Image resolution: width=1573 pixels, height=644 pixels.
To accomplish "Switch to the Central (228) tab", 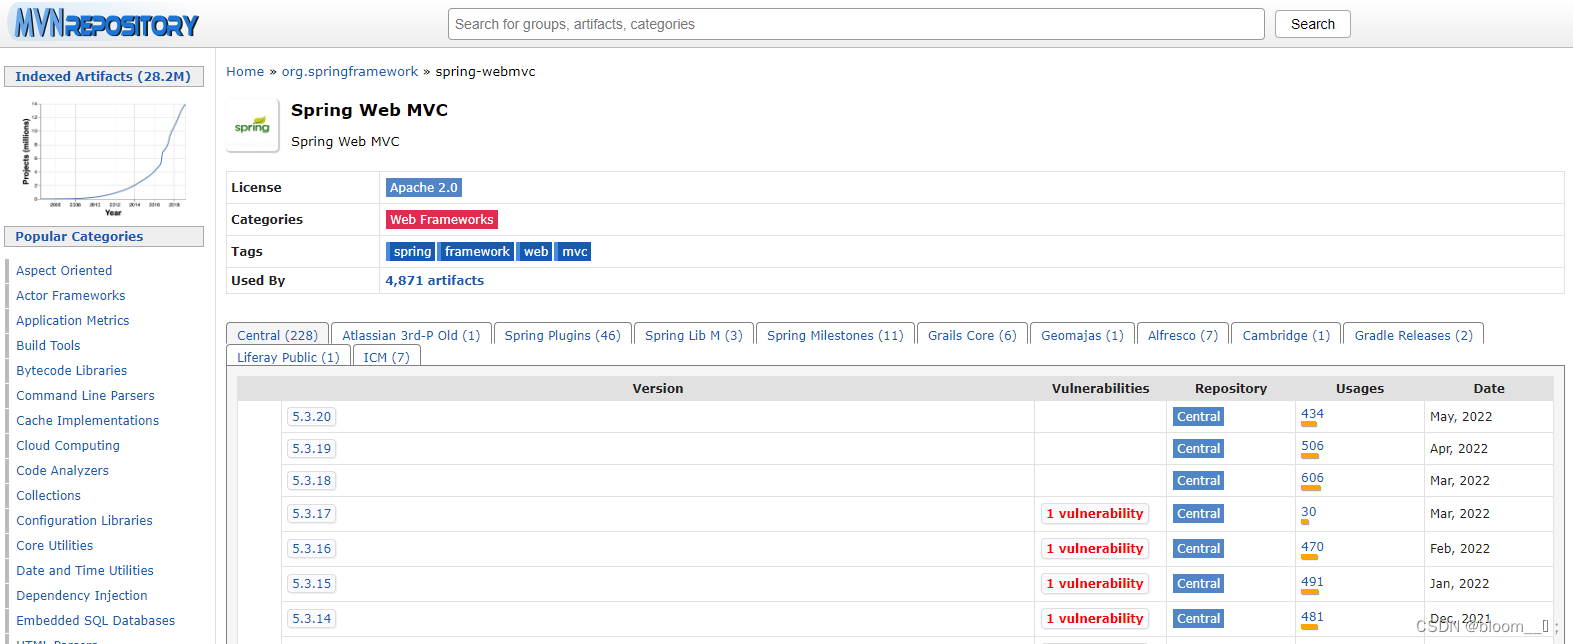I will click(277, 335).
